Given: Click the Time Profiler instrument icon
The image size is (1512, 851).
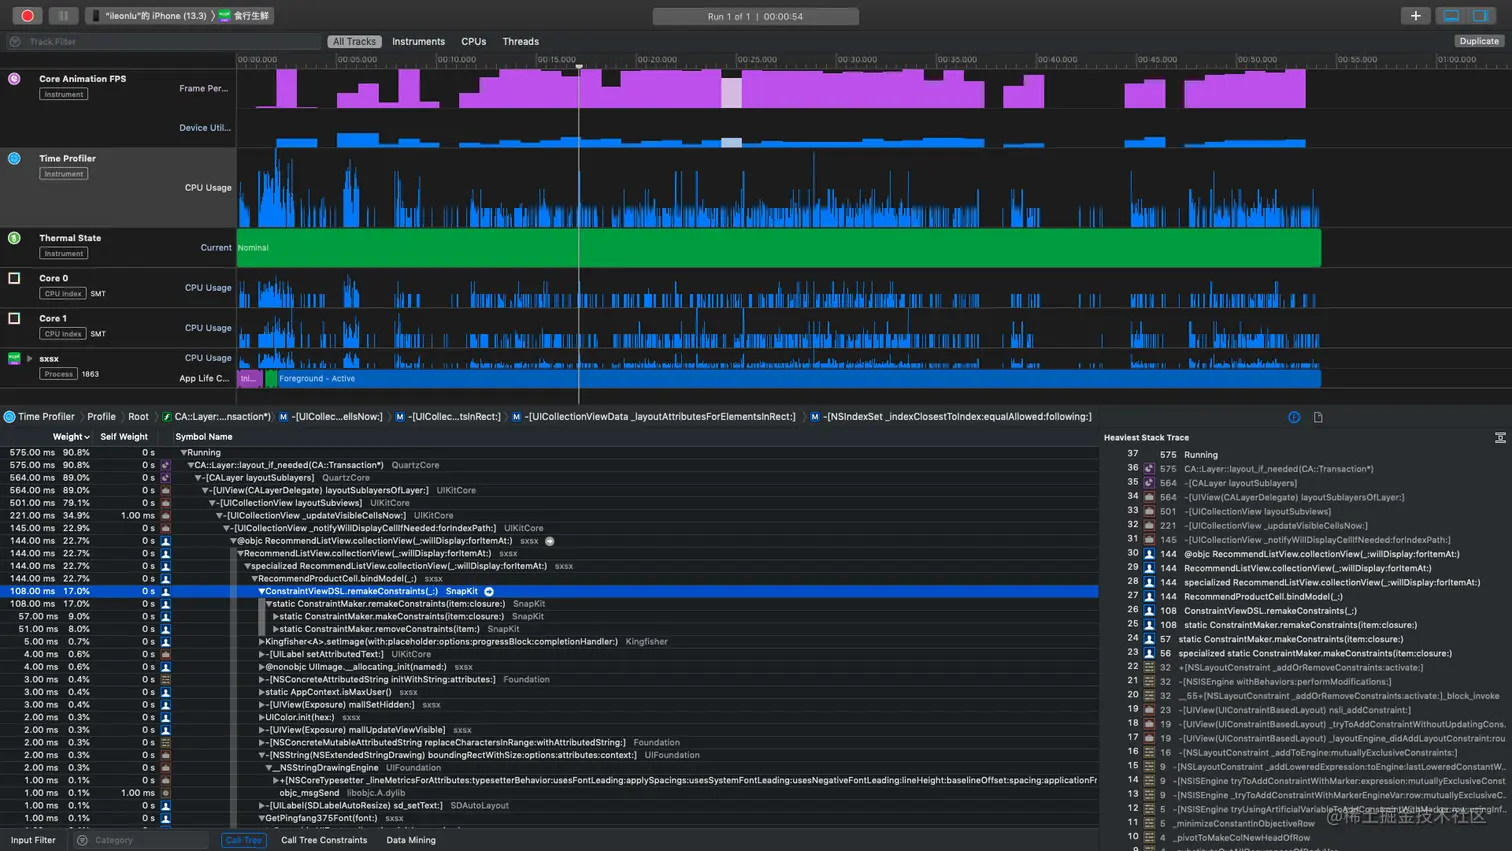Looking at the screenshot, I should (14, 158).
